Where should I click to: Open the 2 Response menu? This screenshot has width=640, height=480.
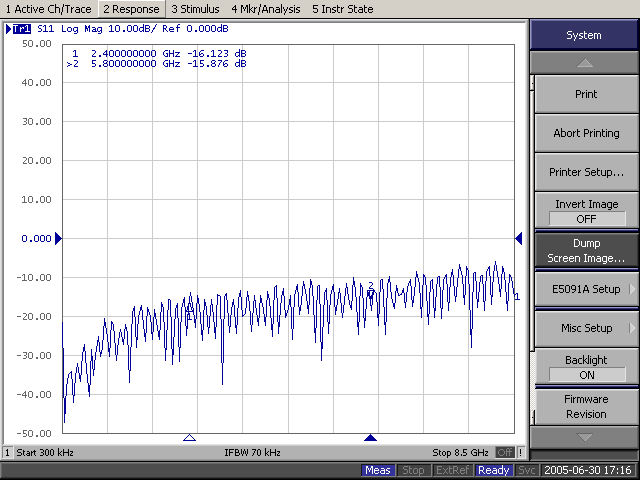point(131,9)
